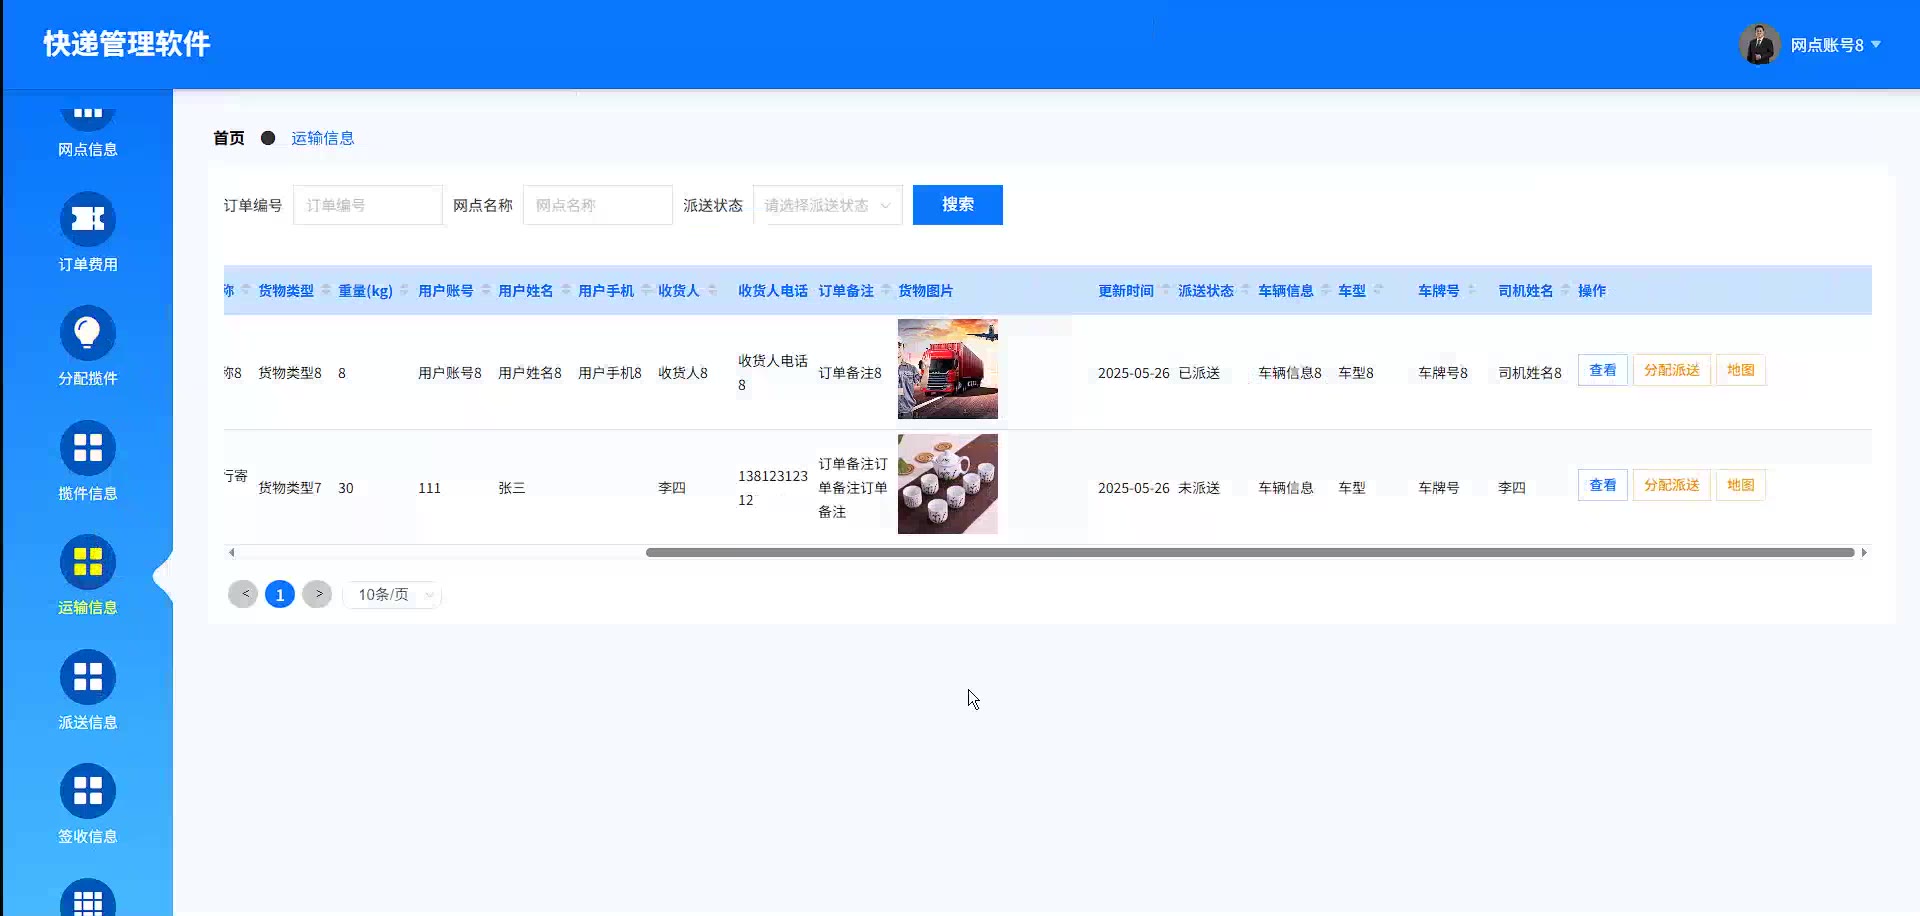Click 分配派送 for the 未派送 order
1920x916 pixels.
click(1671, 486)
